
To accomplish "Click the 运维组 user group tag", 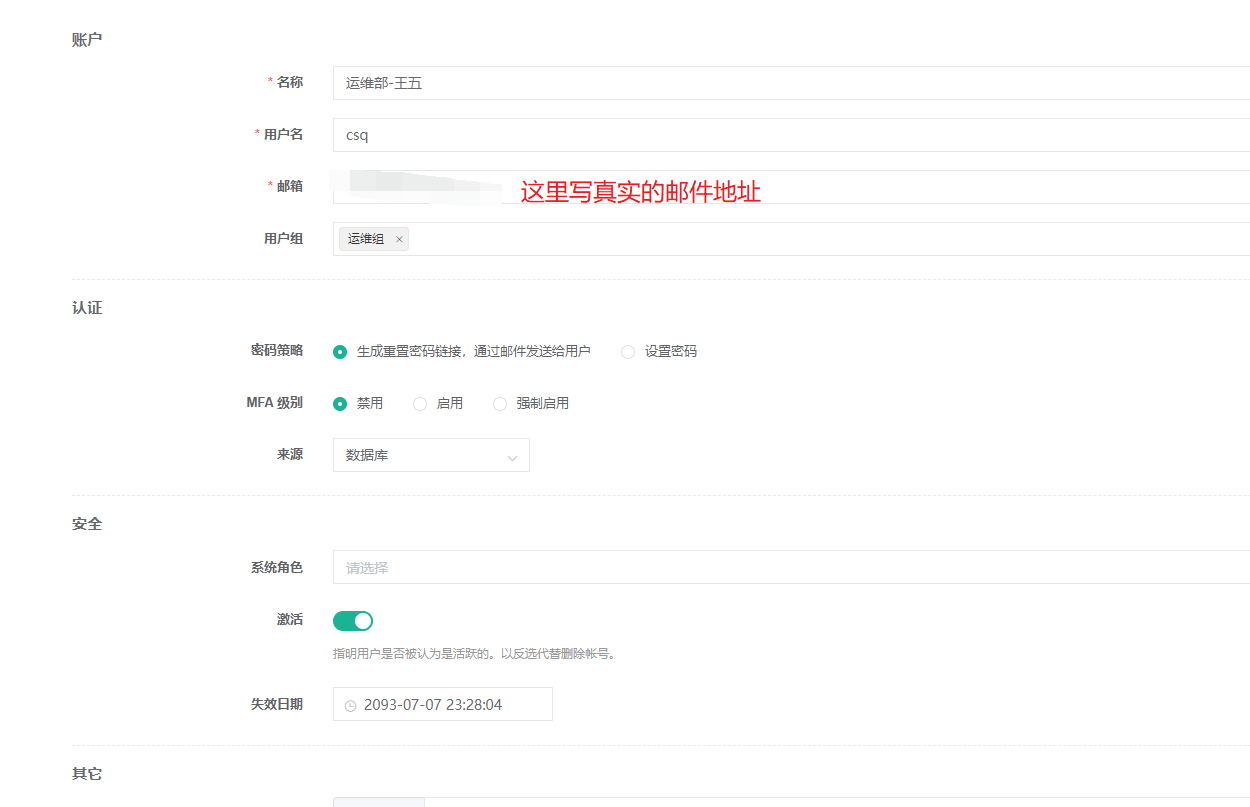I will (x=374, y=239).
